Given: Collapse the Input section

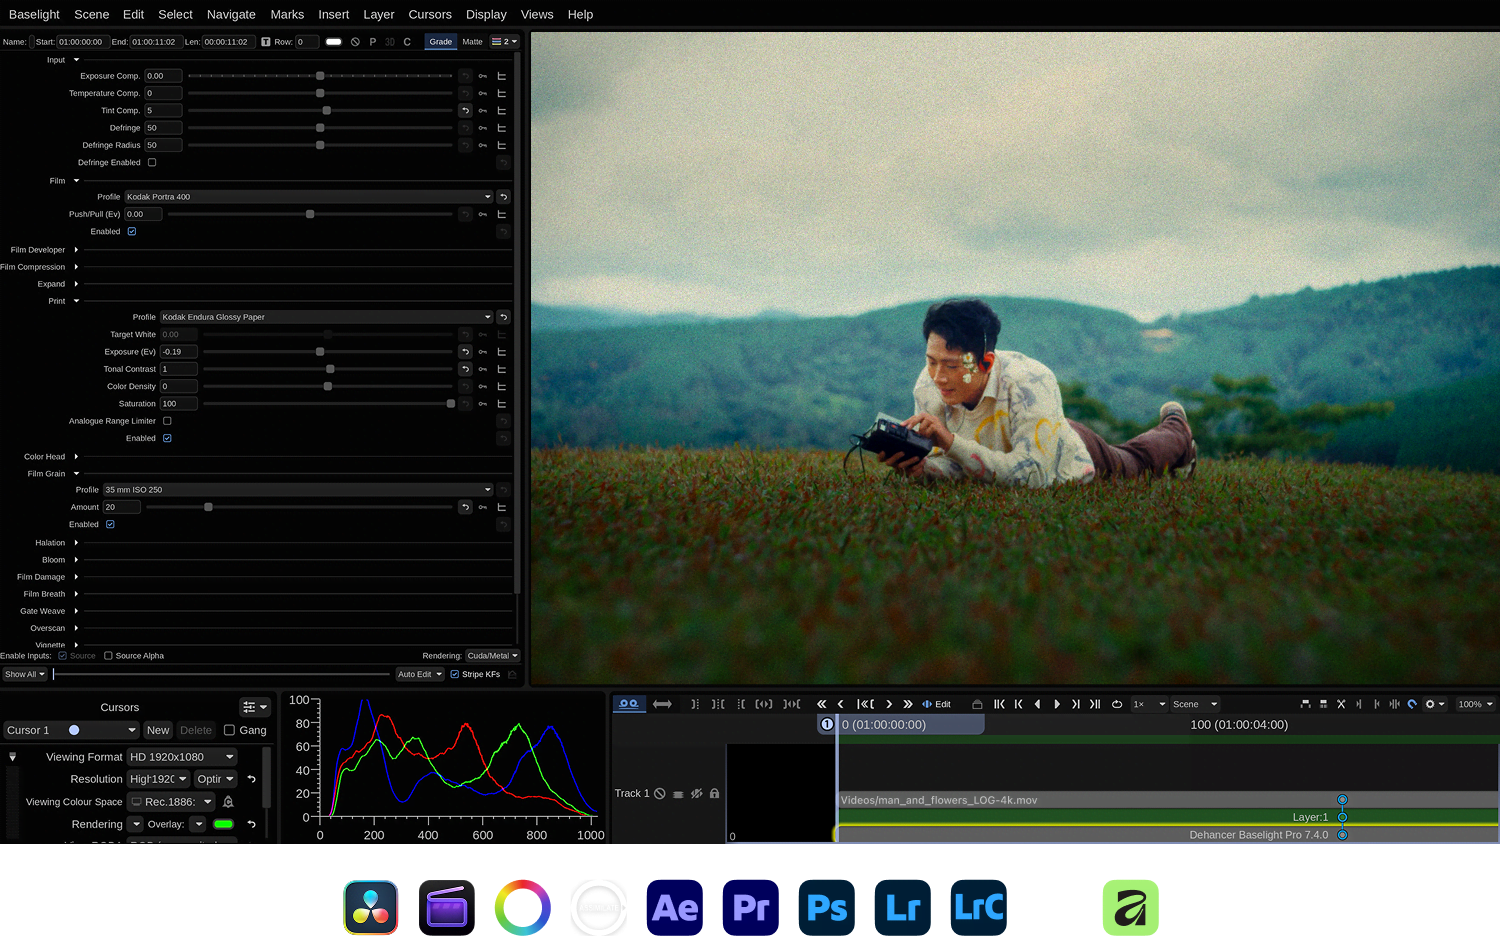Looking at the screenshot, I should point(76,60).
